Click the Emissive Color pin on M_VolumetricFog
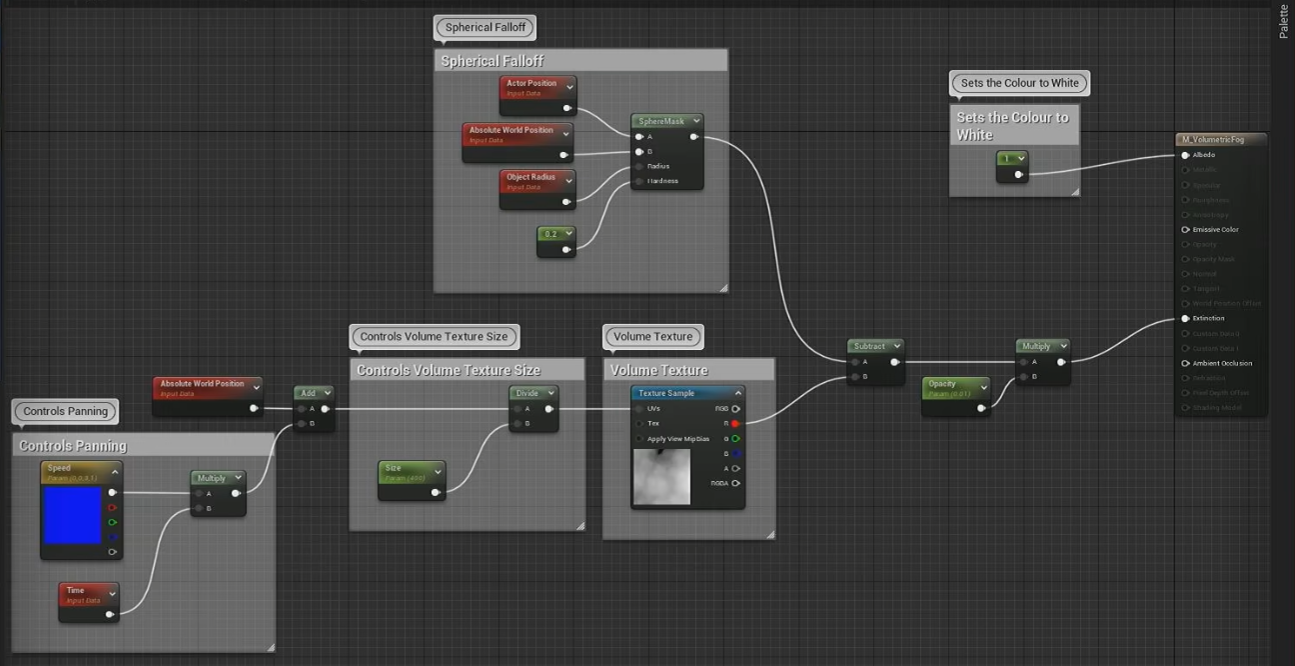The width and height of the screenshot is (1295, 666). click(1185, 230)
